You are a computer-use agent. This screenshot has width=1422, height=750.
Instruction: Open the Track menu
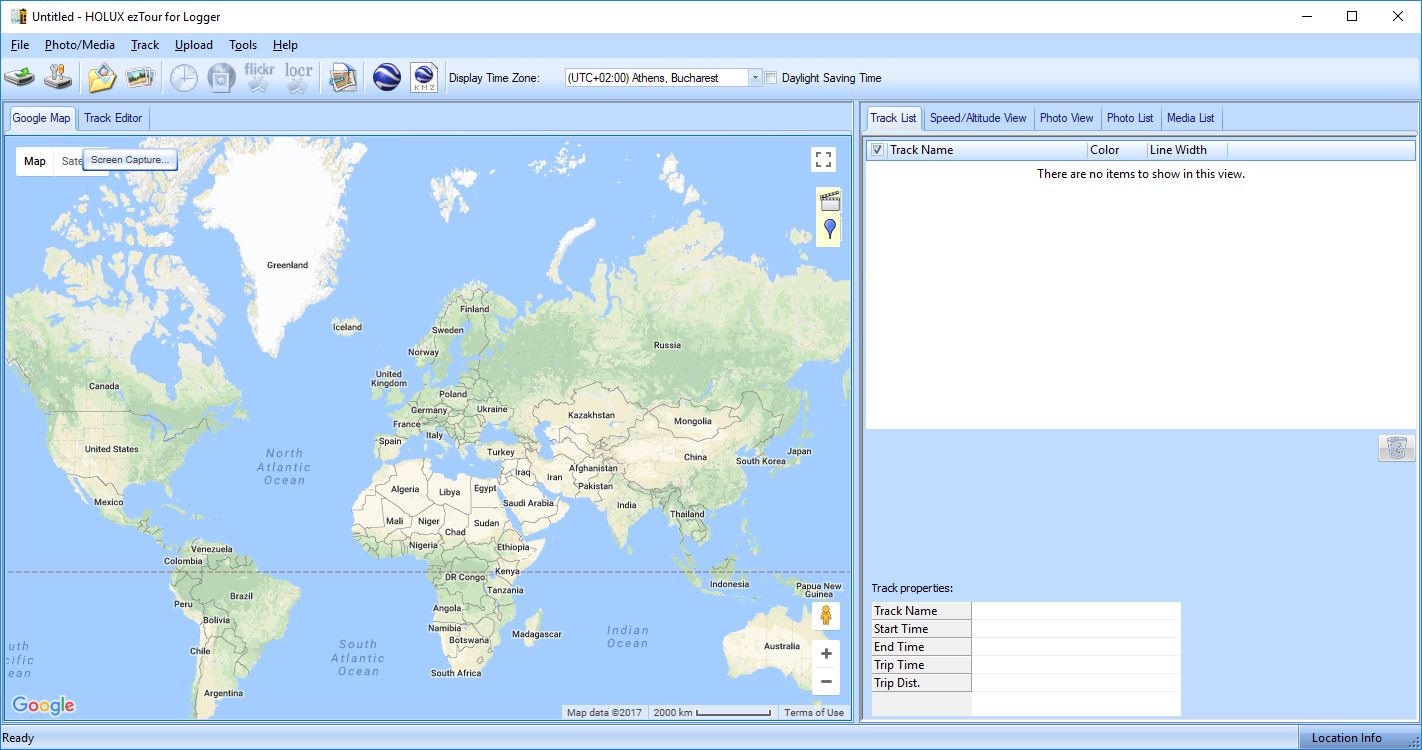pyautogui.click(x=145, y=45)
